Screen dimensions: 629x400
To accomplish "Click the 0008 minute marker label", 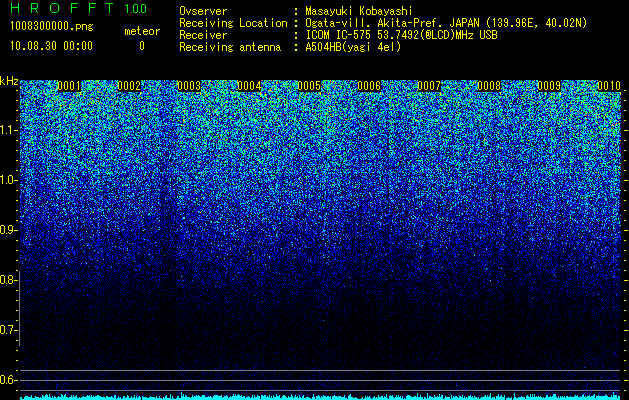I will coord(489,86).
